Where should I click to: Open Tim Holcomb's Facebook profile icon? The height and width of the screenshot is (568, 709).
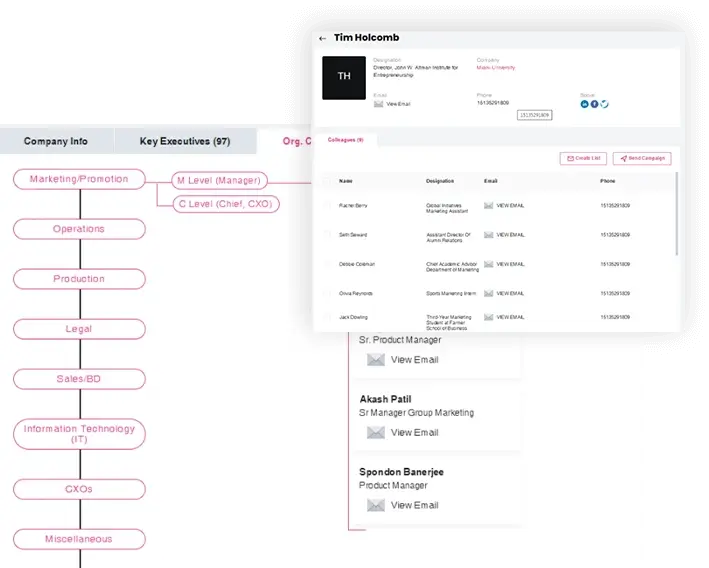[594, 103]
